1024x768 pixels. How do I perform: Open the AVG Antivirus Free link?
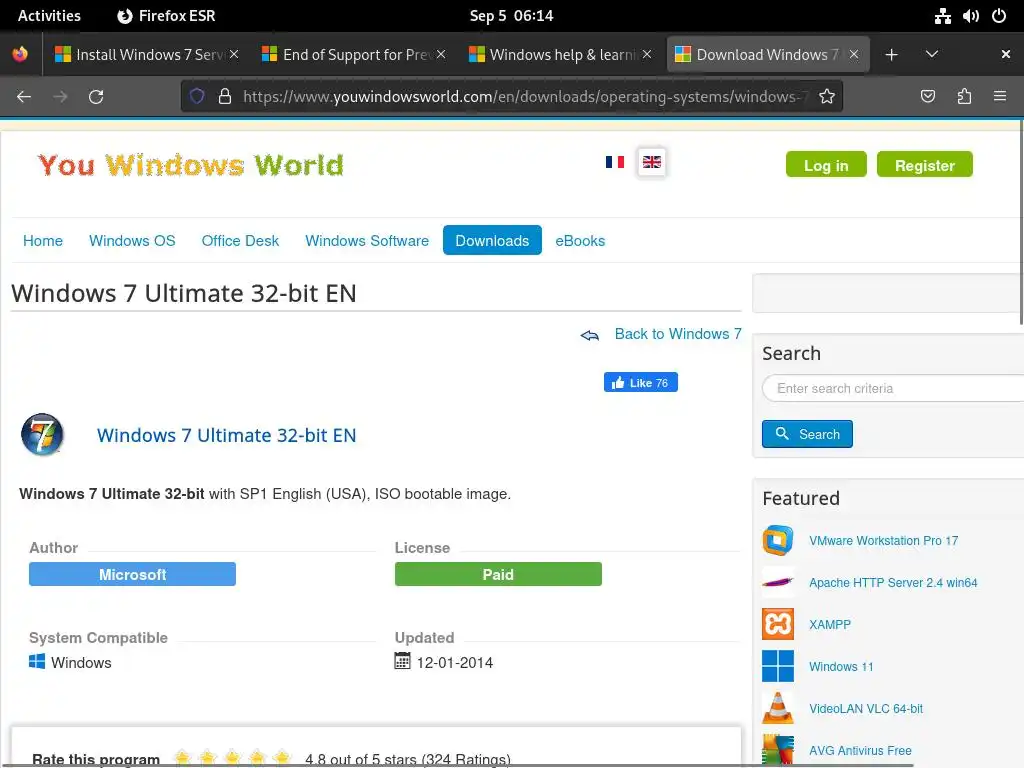point(859,750)
